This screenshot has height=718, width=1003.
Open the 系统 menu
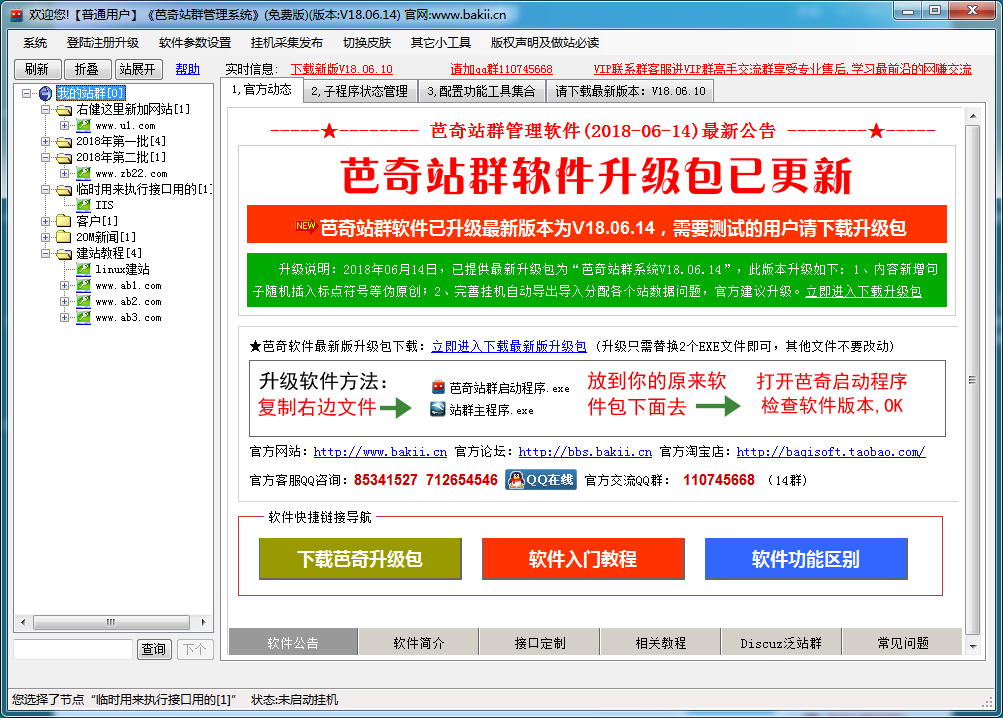(x=35, y=43)
